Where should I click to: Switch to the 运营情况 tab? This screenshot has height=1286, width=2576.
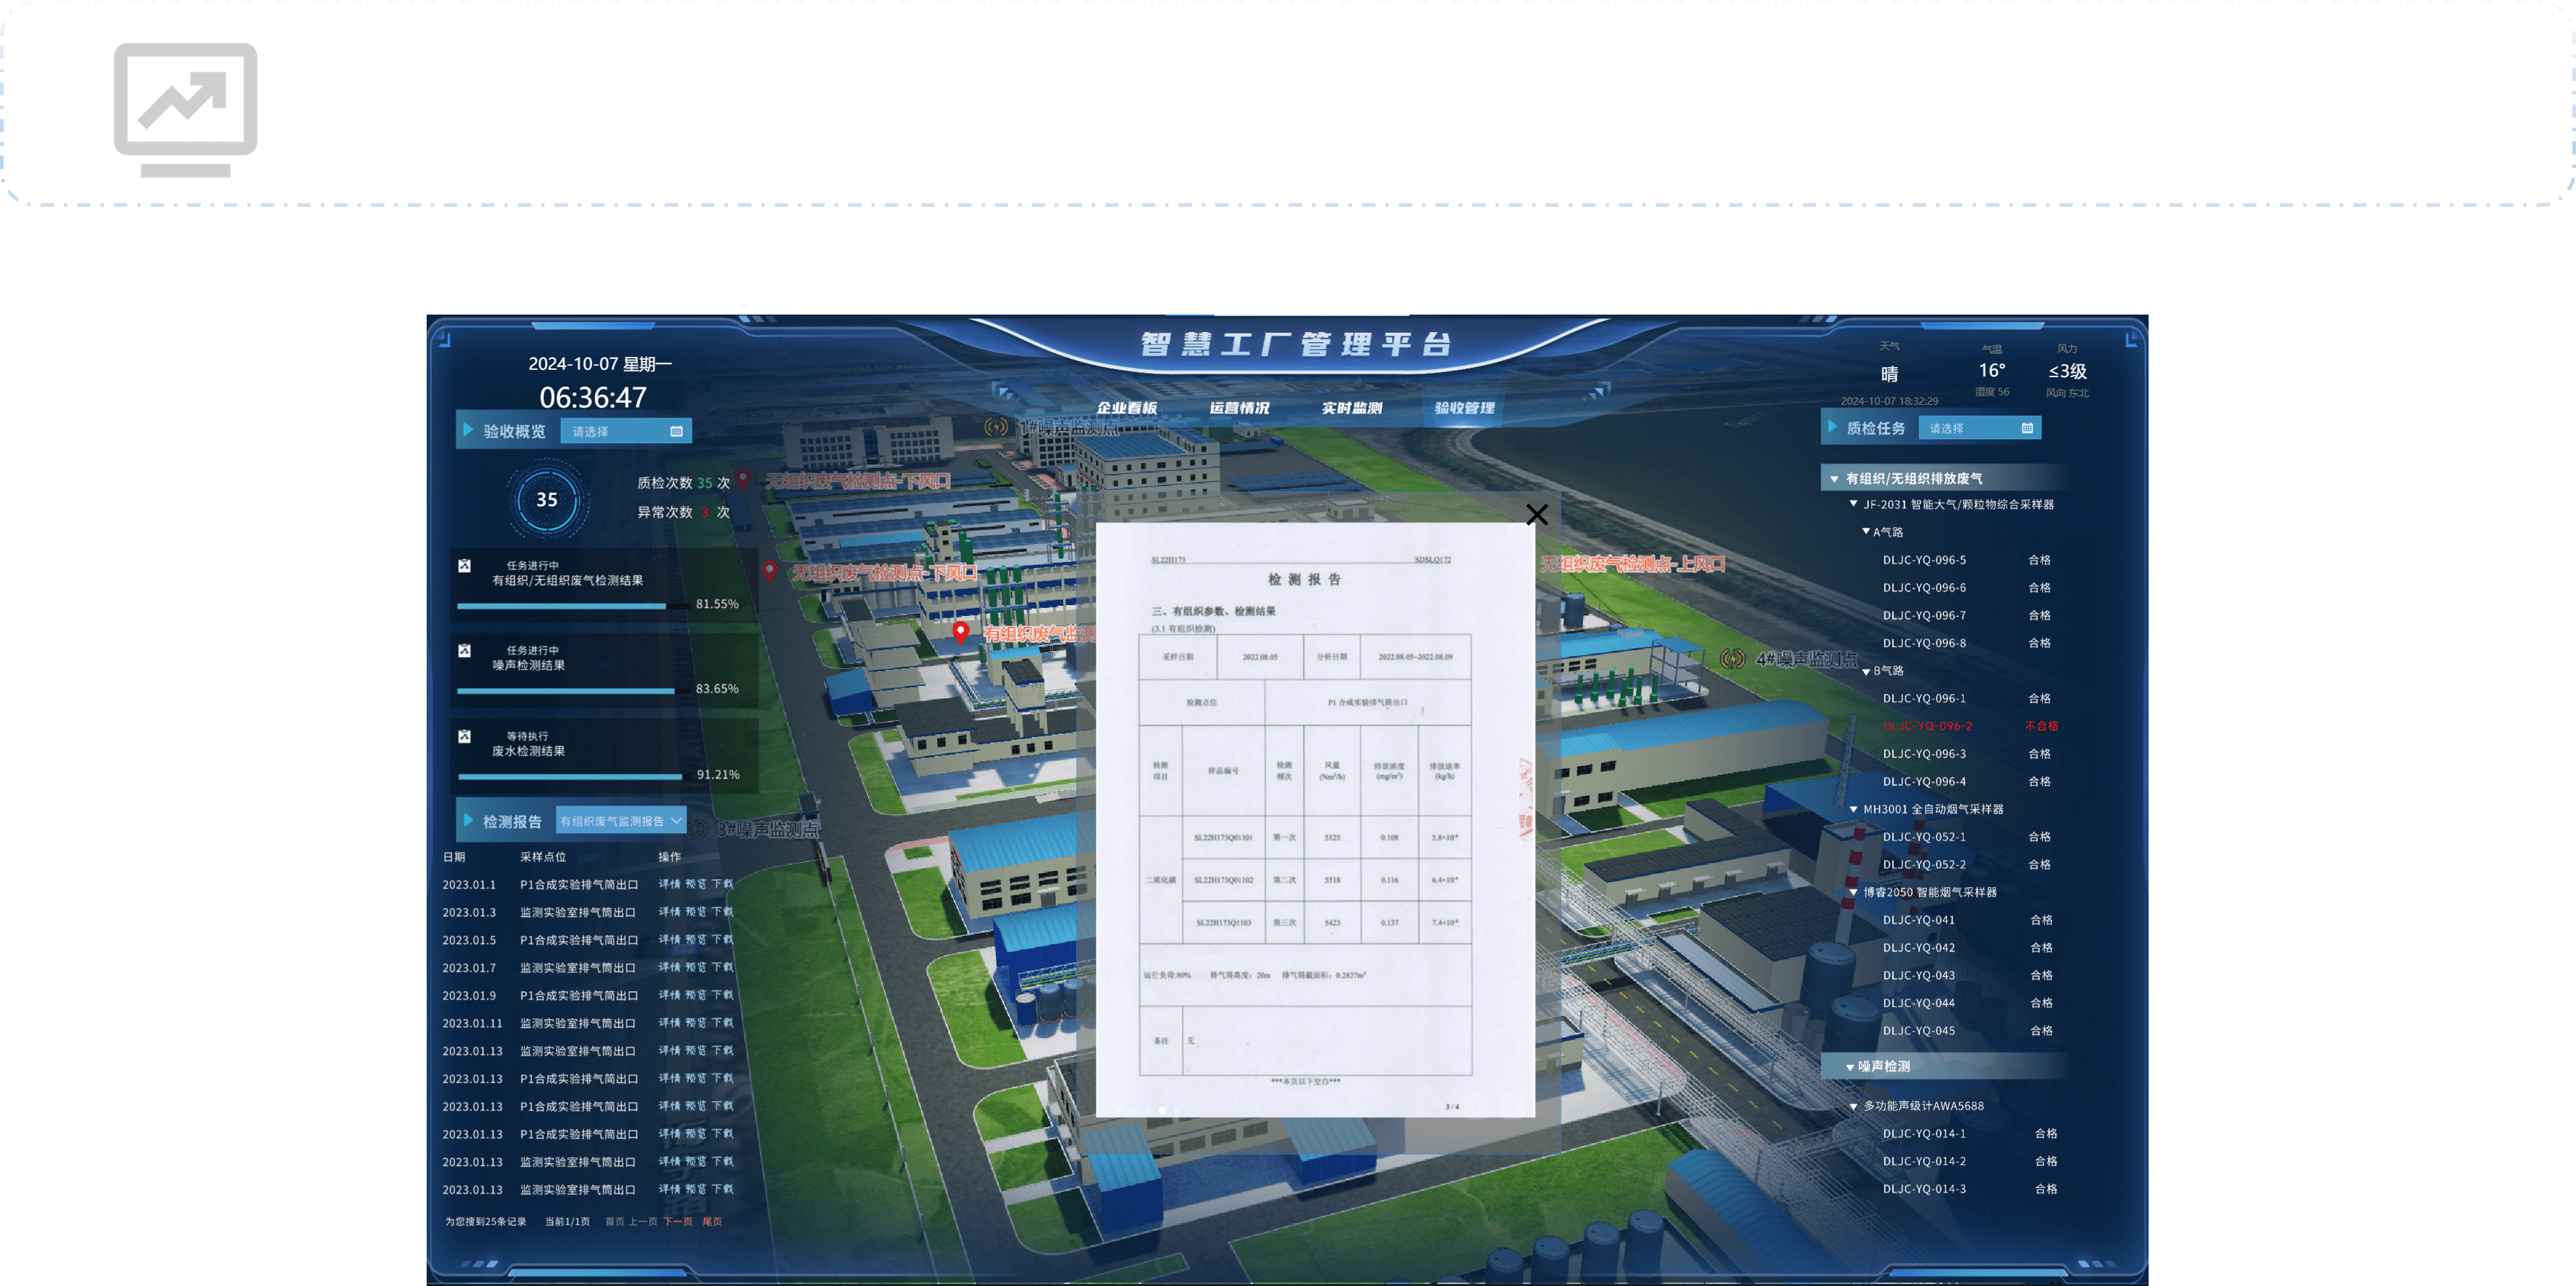tap(1239, 408)
